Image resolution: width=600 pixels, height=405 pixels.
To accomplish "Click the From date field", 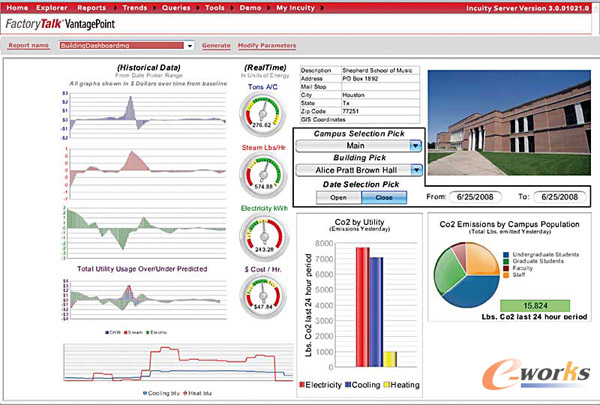I will (x=475, y=197).
